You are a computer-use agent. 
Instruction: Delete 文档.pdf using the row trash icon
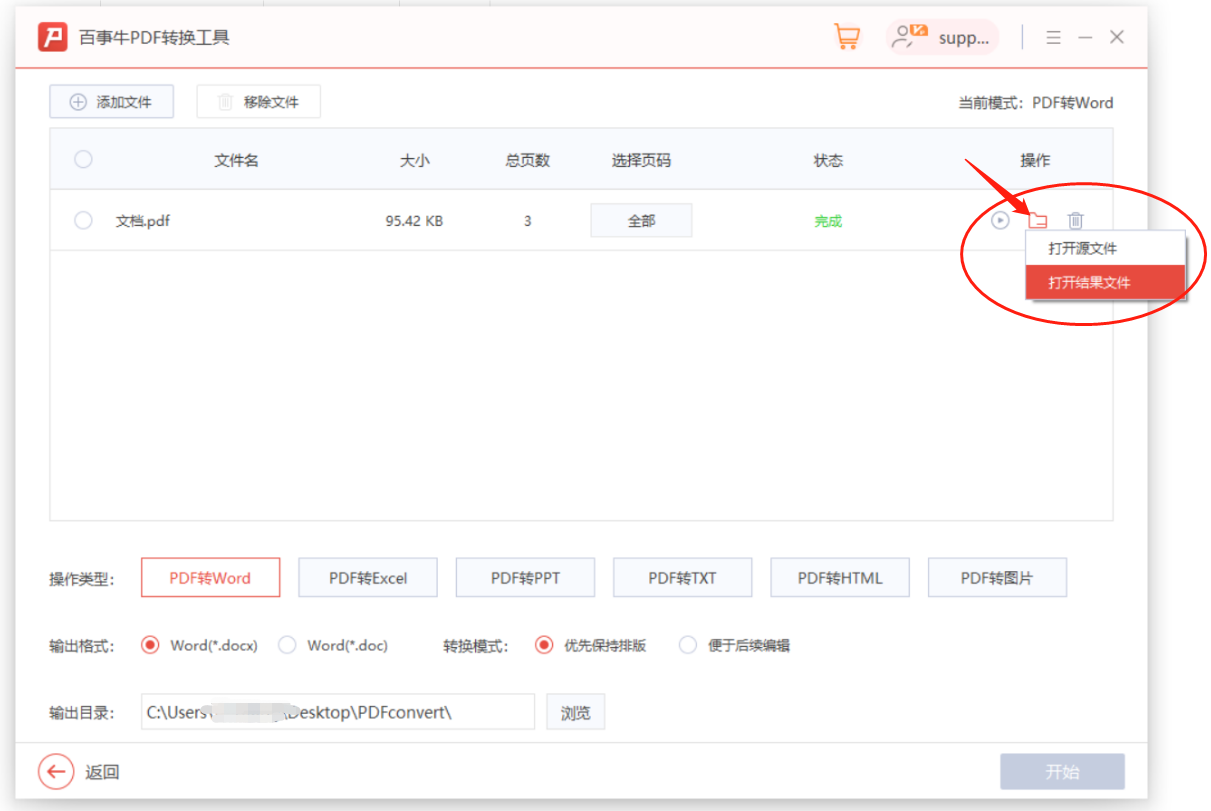click(x=1075, y=220)
